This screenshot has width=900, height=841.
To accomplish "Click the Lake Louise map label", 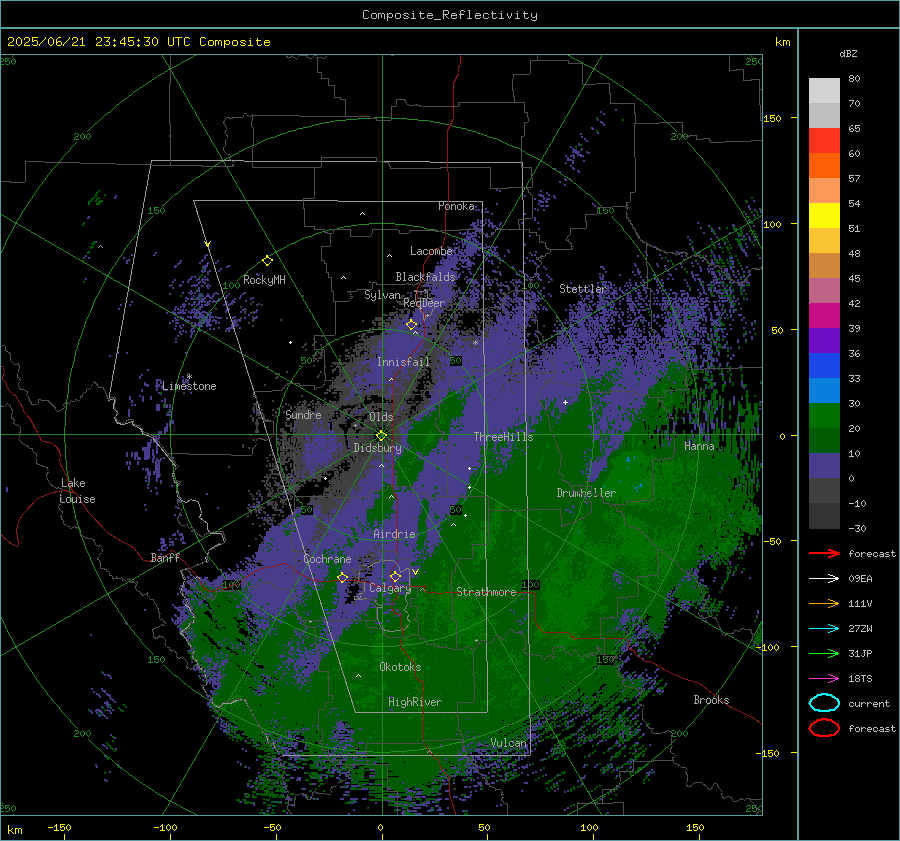I will (x=77, y=491).
